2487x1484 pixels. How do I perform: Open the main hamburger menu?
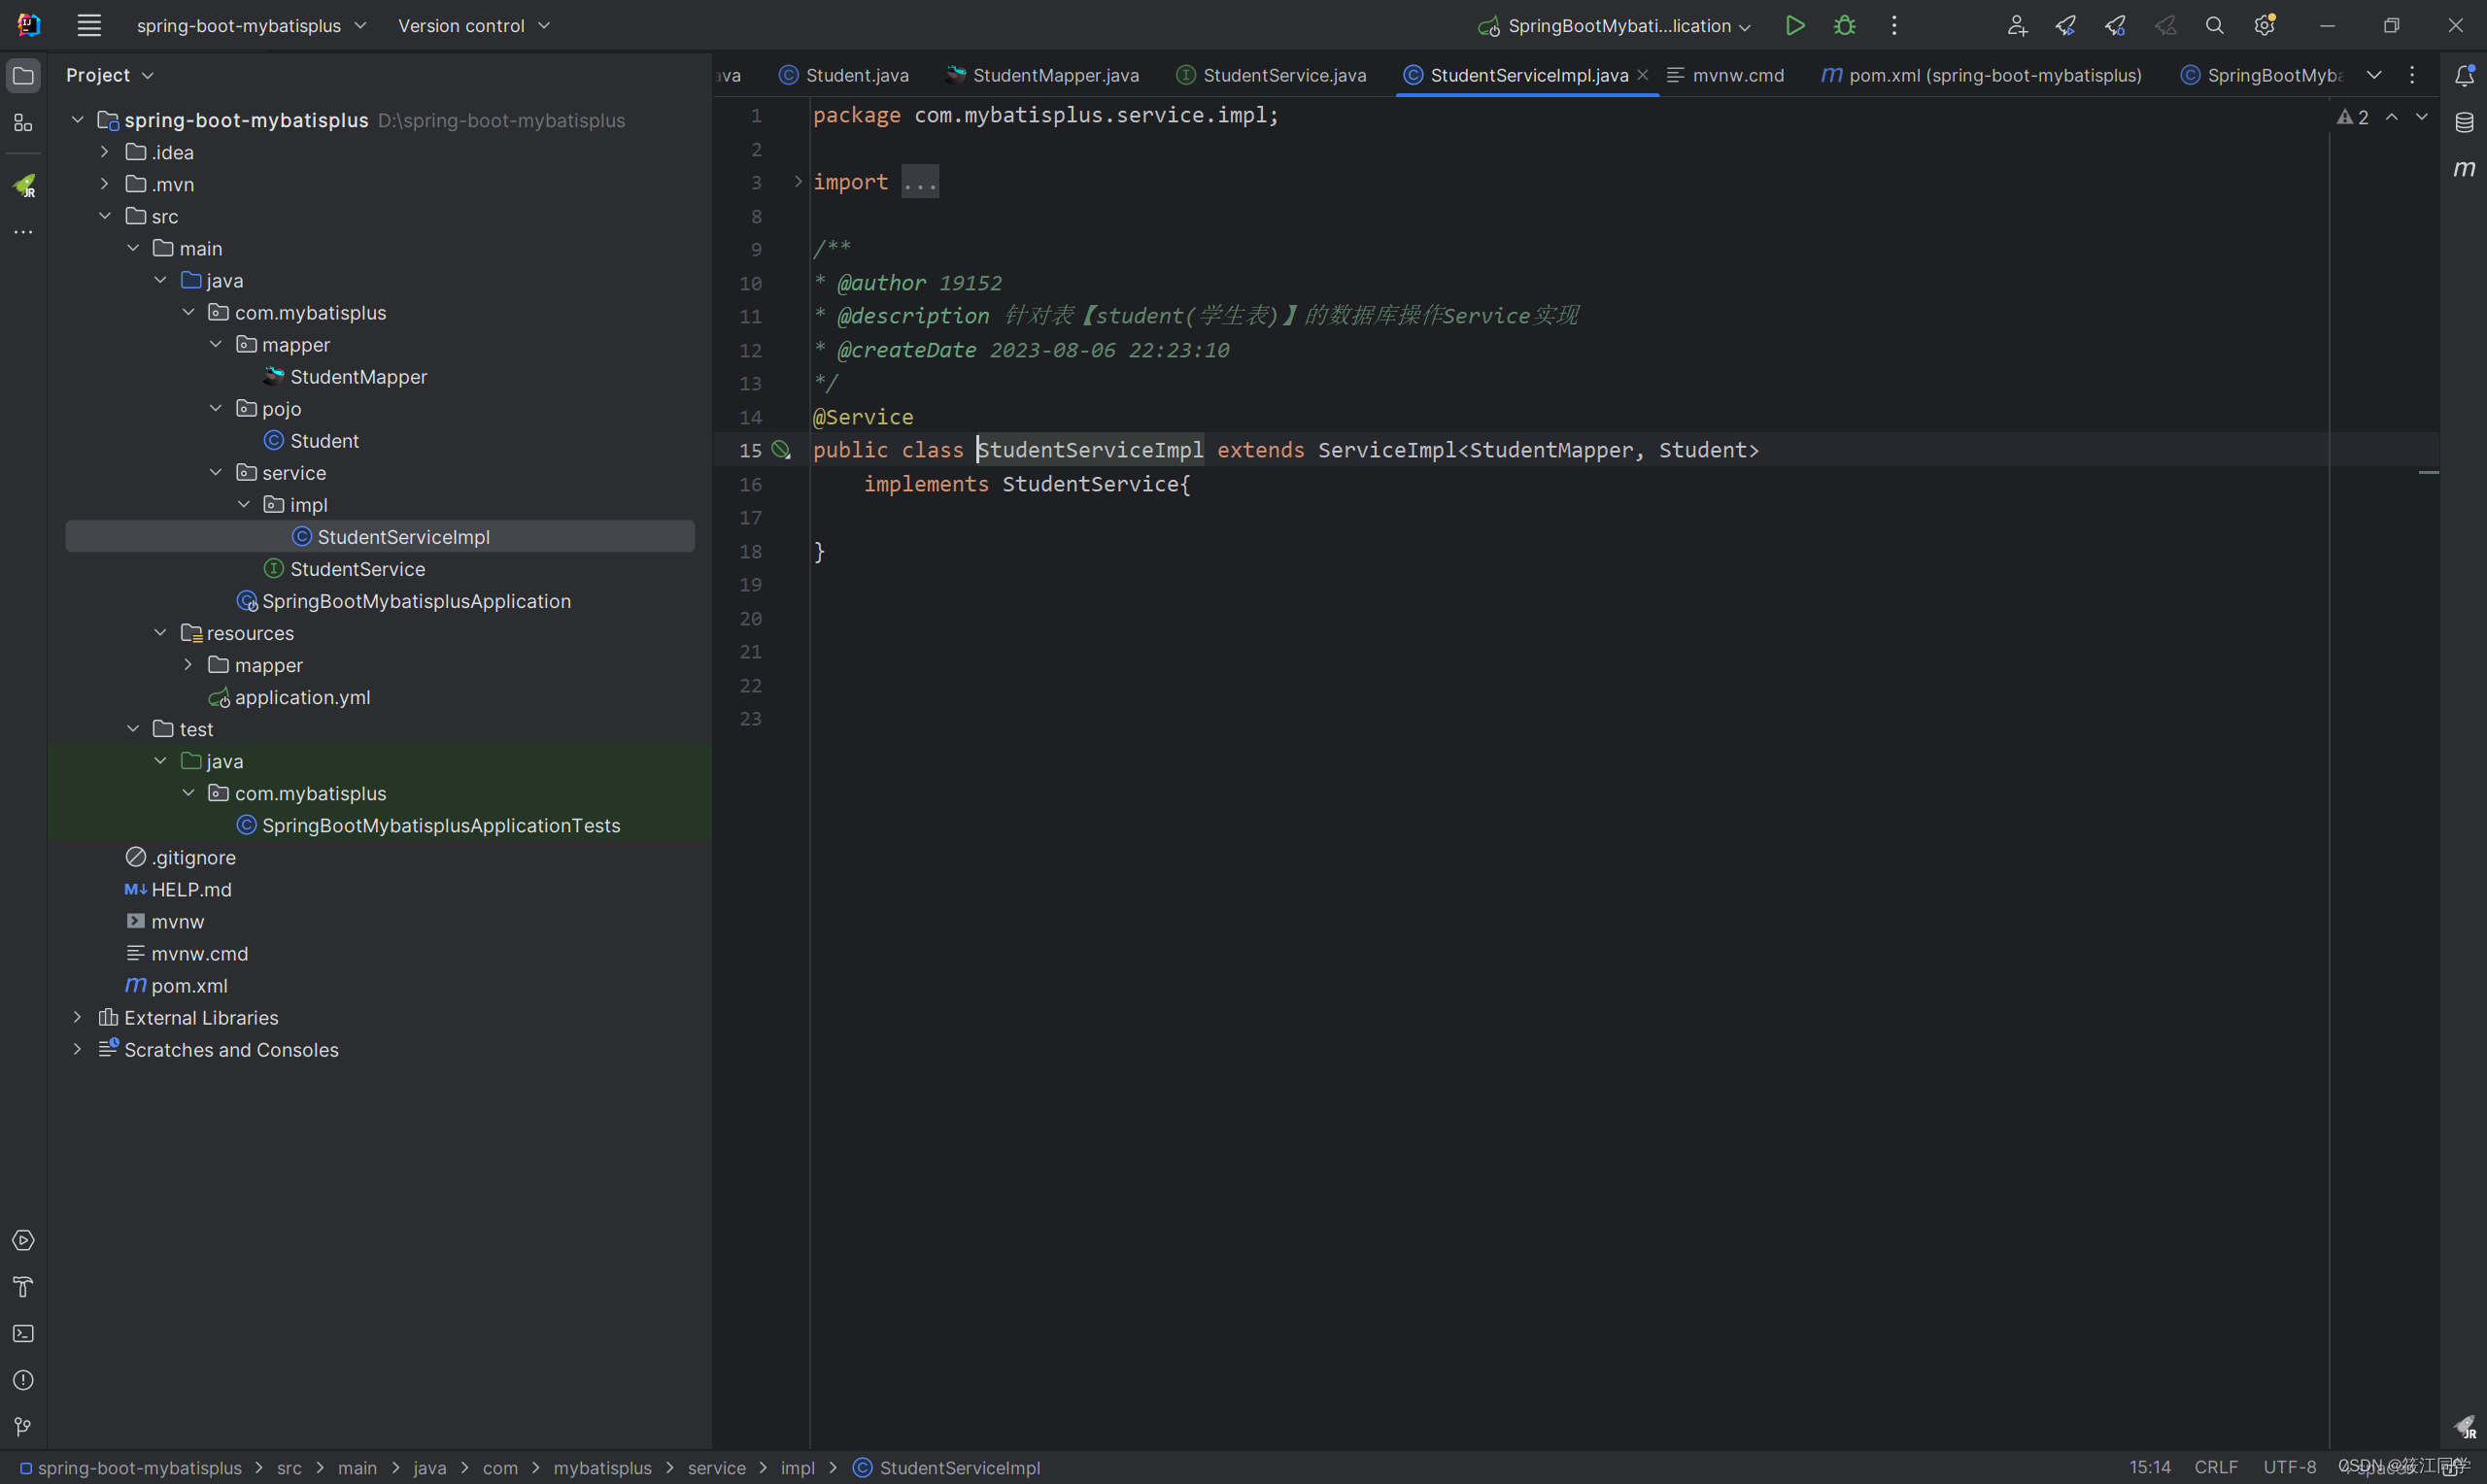[x=89, y=25]
